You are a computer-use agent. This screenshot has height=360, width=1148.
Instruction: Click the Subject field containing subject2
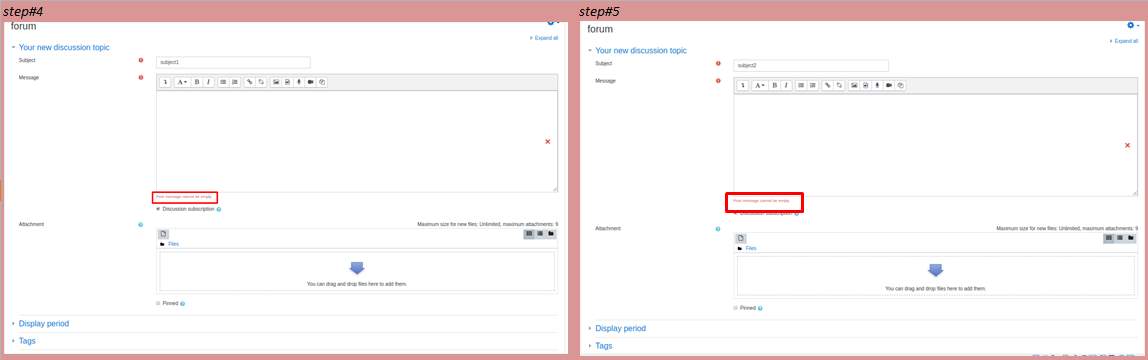click(811, 66)
